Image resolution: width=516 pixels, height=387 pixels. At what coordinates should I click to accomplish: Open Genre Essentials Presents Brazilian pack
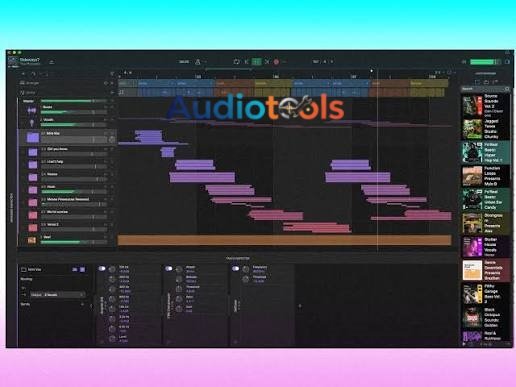pyautogui.click(x=485, y=270)
